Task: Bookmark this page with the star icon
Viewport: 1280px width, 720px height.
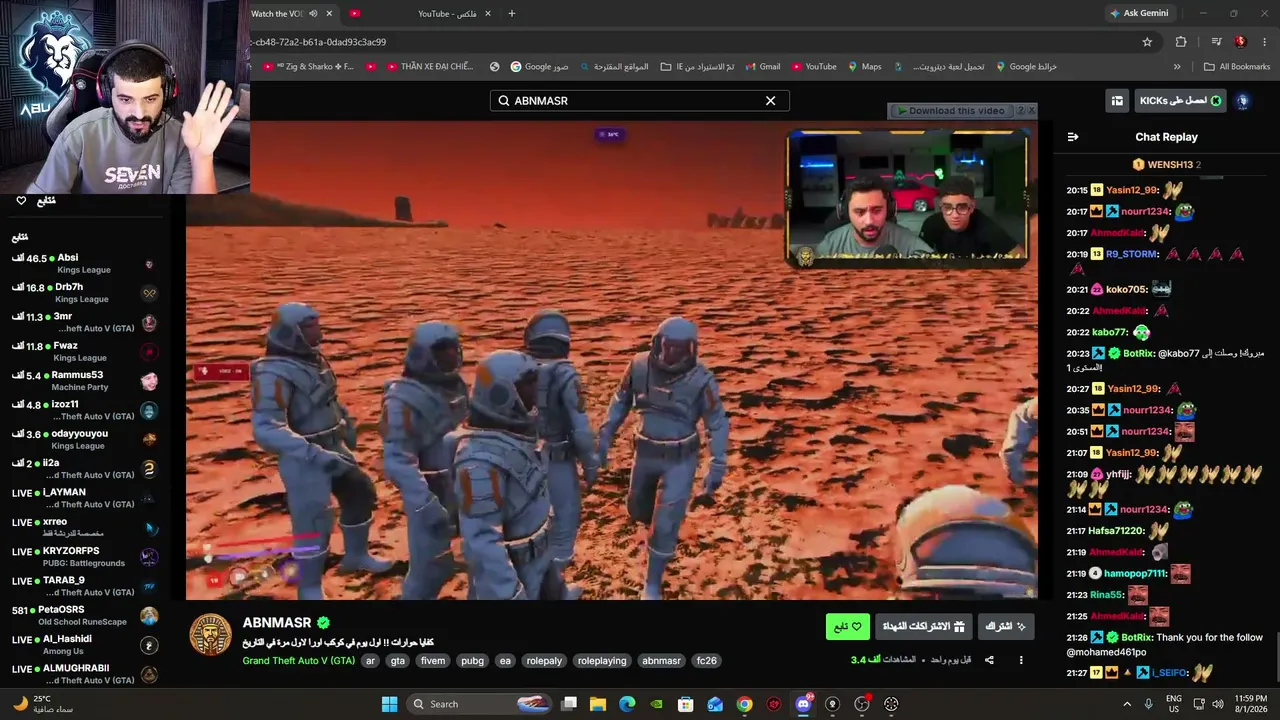Action: [1147, 42]
